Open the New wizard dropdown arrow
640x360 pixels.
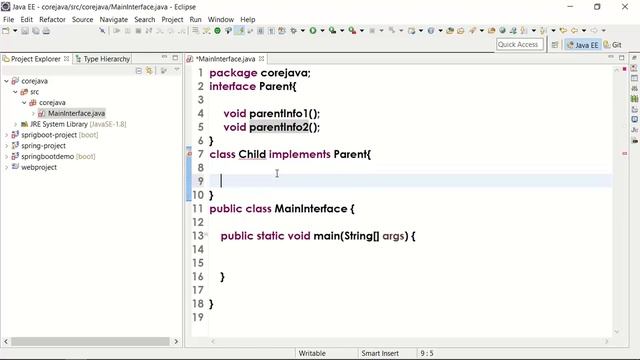coord(15,31)
